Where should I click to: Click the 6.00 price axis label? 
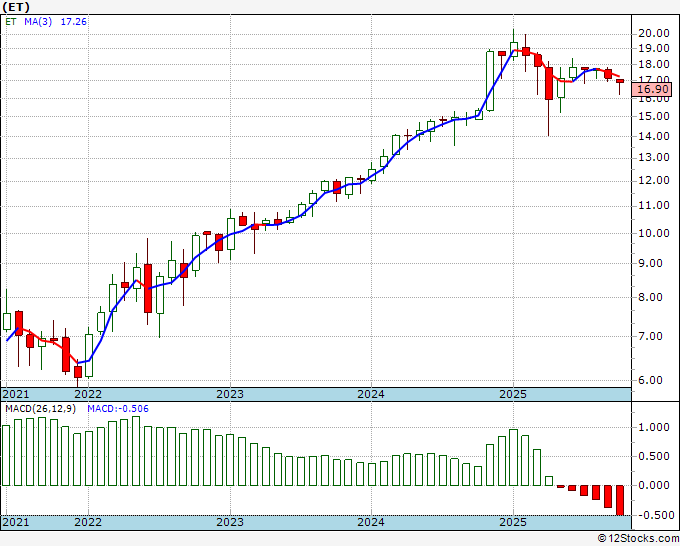click(x=658, y=380)
